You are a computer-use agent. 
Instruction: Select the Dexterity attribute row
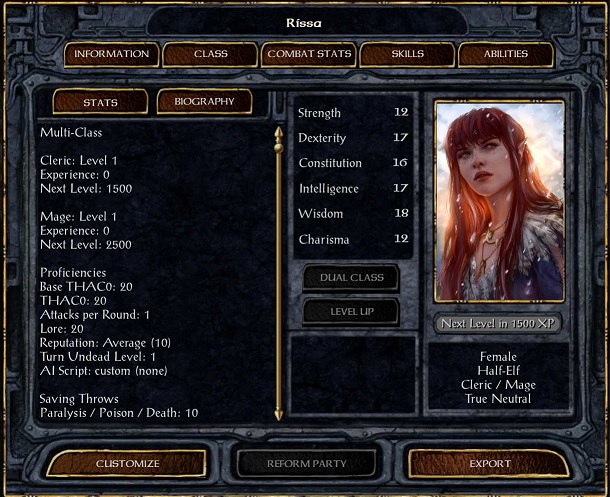click(x=353, y=138)
